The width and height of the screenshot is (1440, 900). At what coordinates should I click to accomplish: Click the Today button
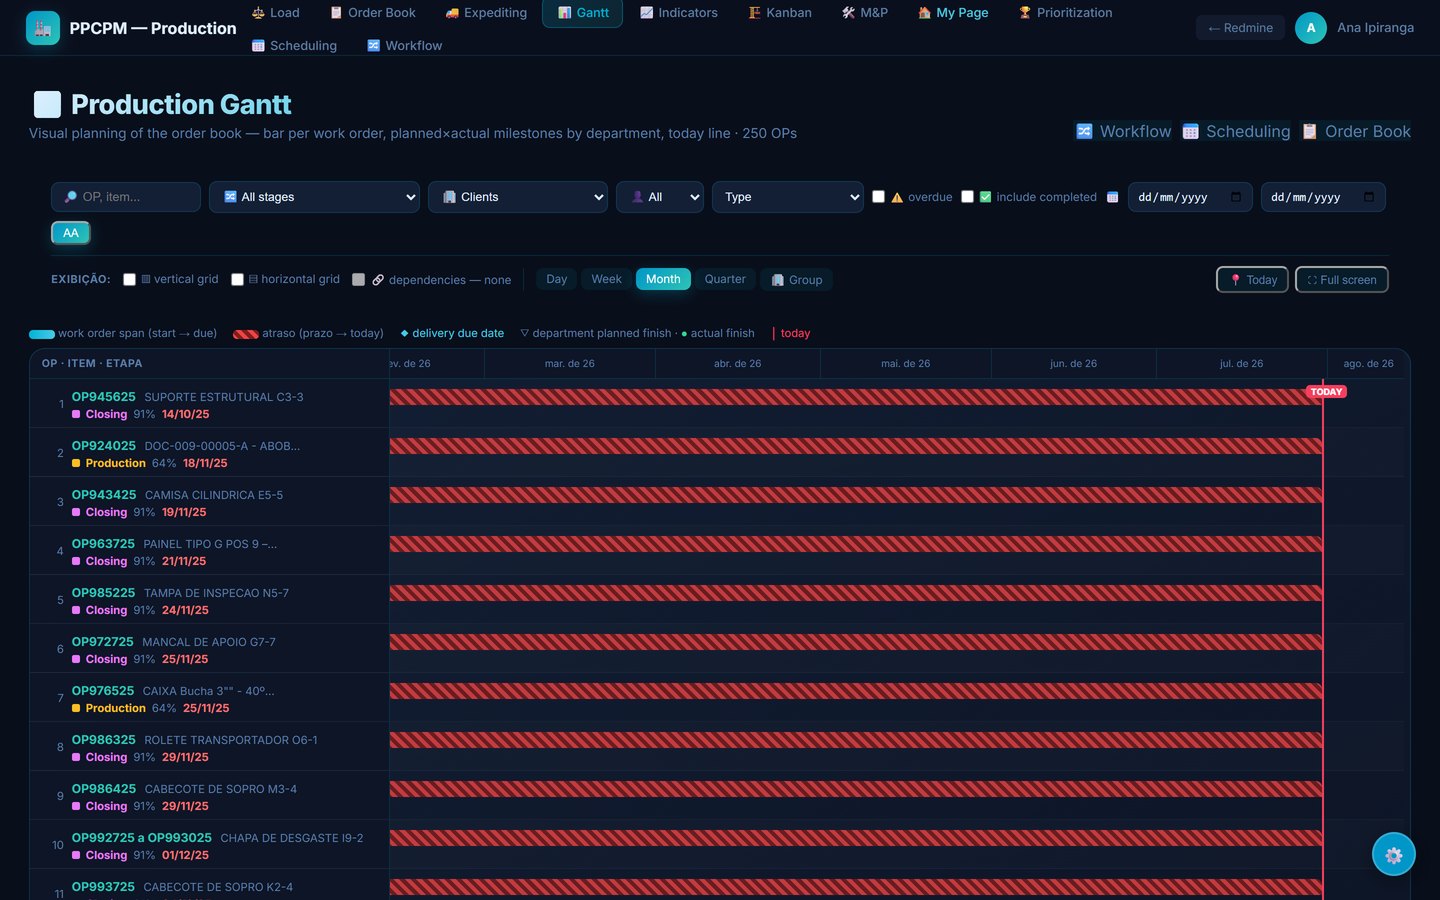(1252, 280)
